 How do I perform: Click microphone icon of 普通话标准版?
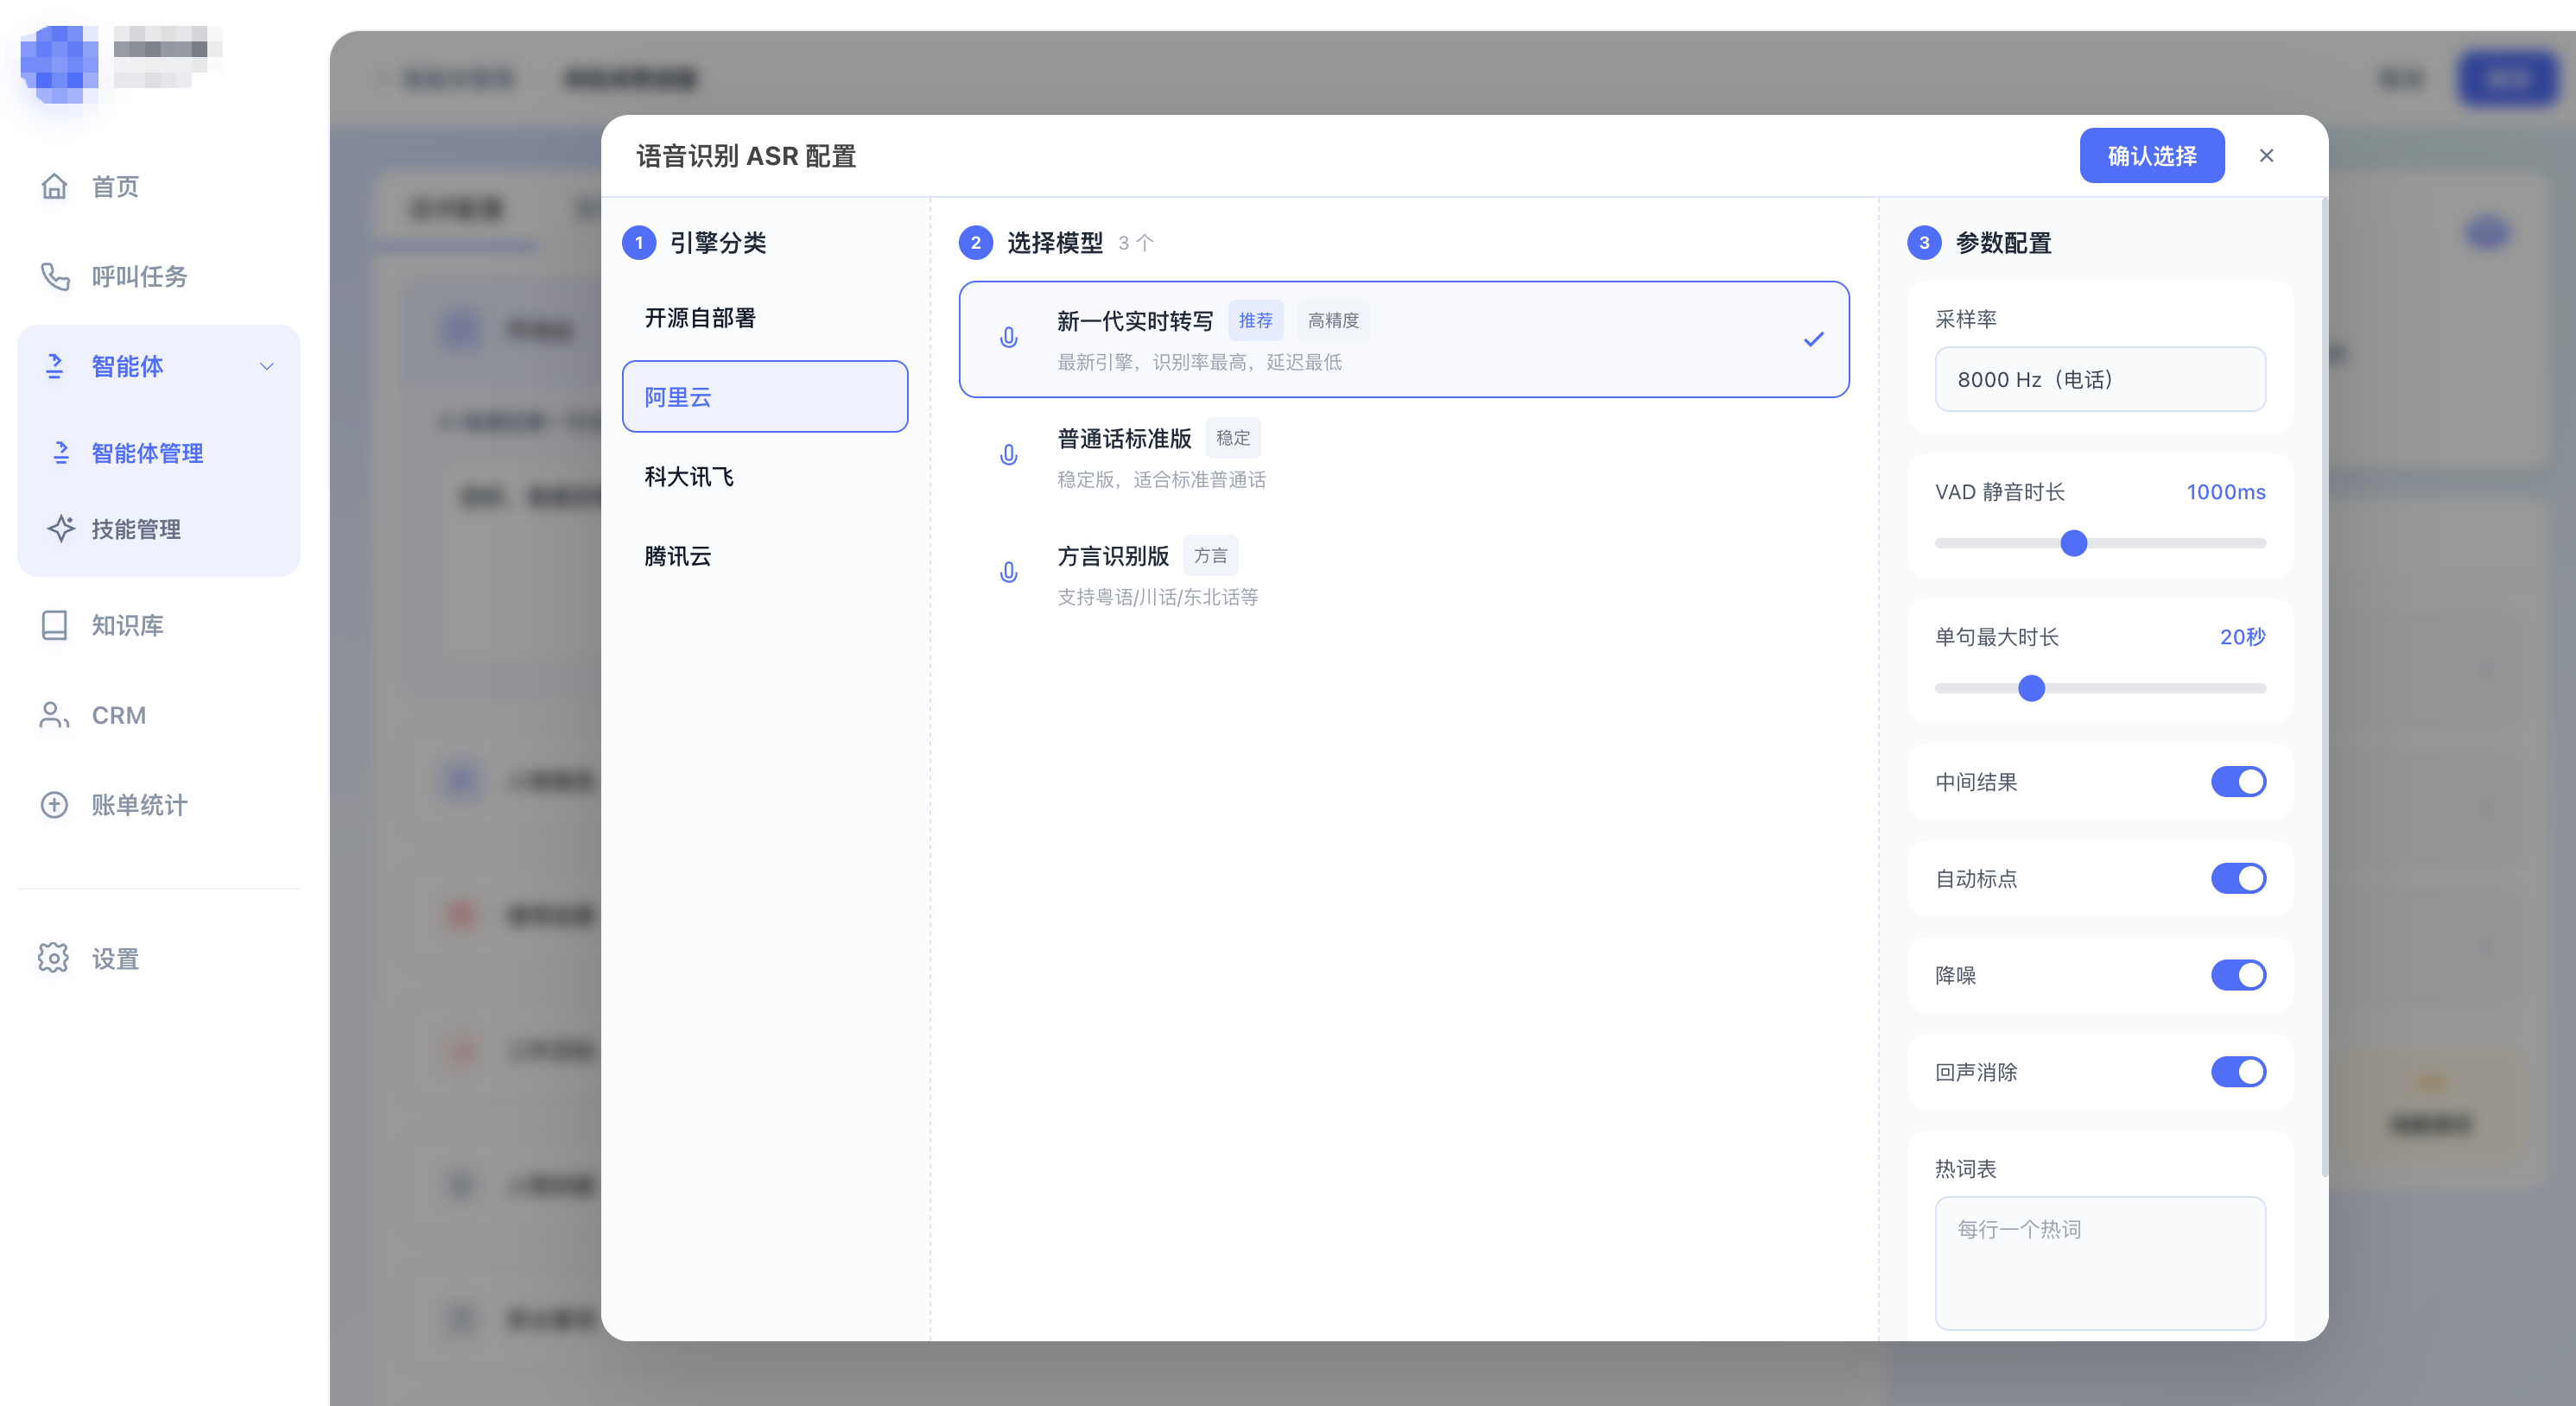(x=1009, y=456)
